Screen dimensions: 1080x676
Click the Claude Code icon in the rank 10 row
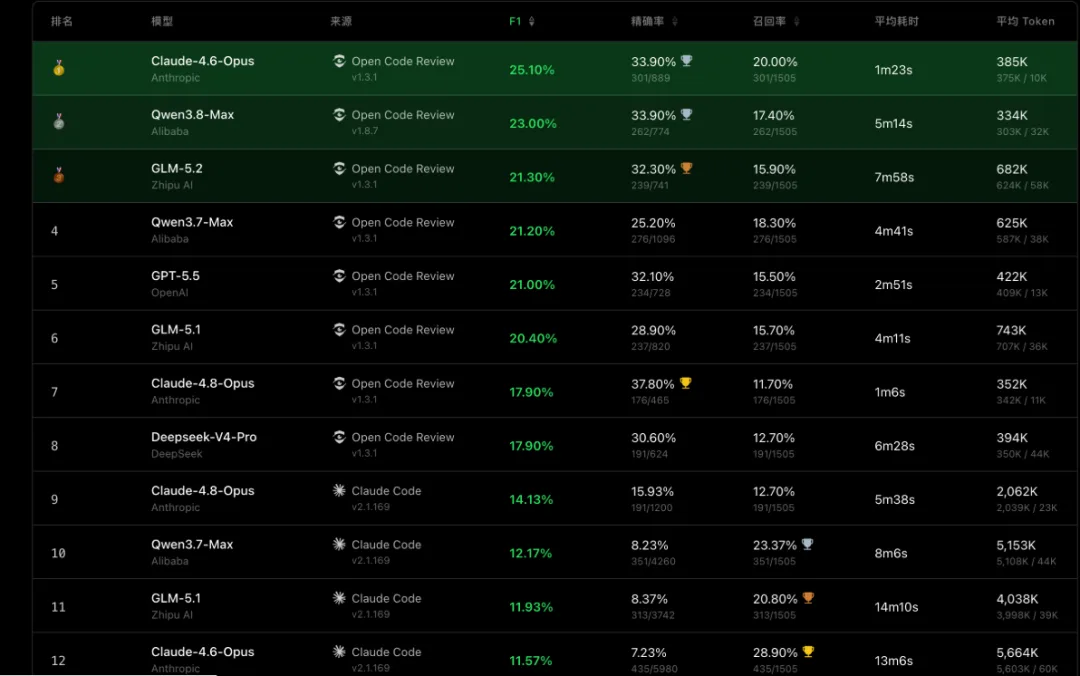pos(339,544)
